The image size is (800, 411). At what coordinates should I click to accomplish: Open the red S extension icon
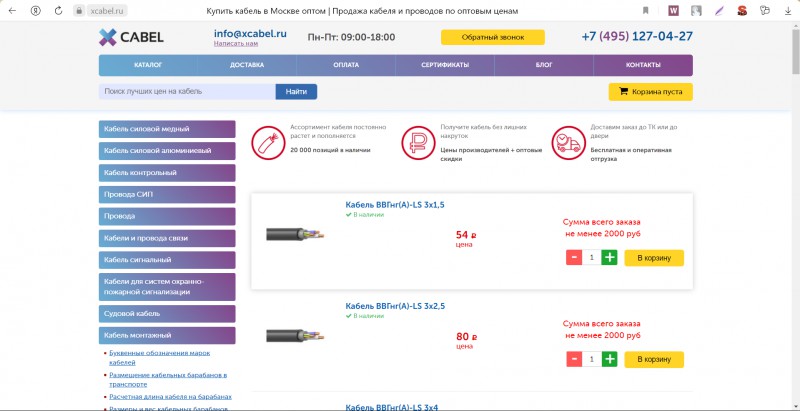pos(742,11)
